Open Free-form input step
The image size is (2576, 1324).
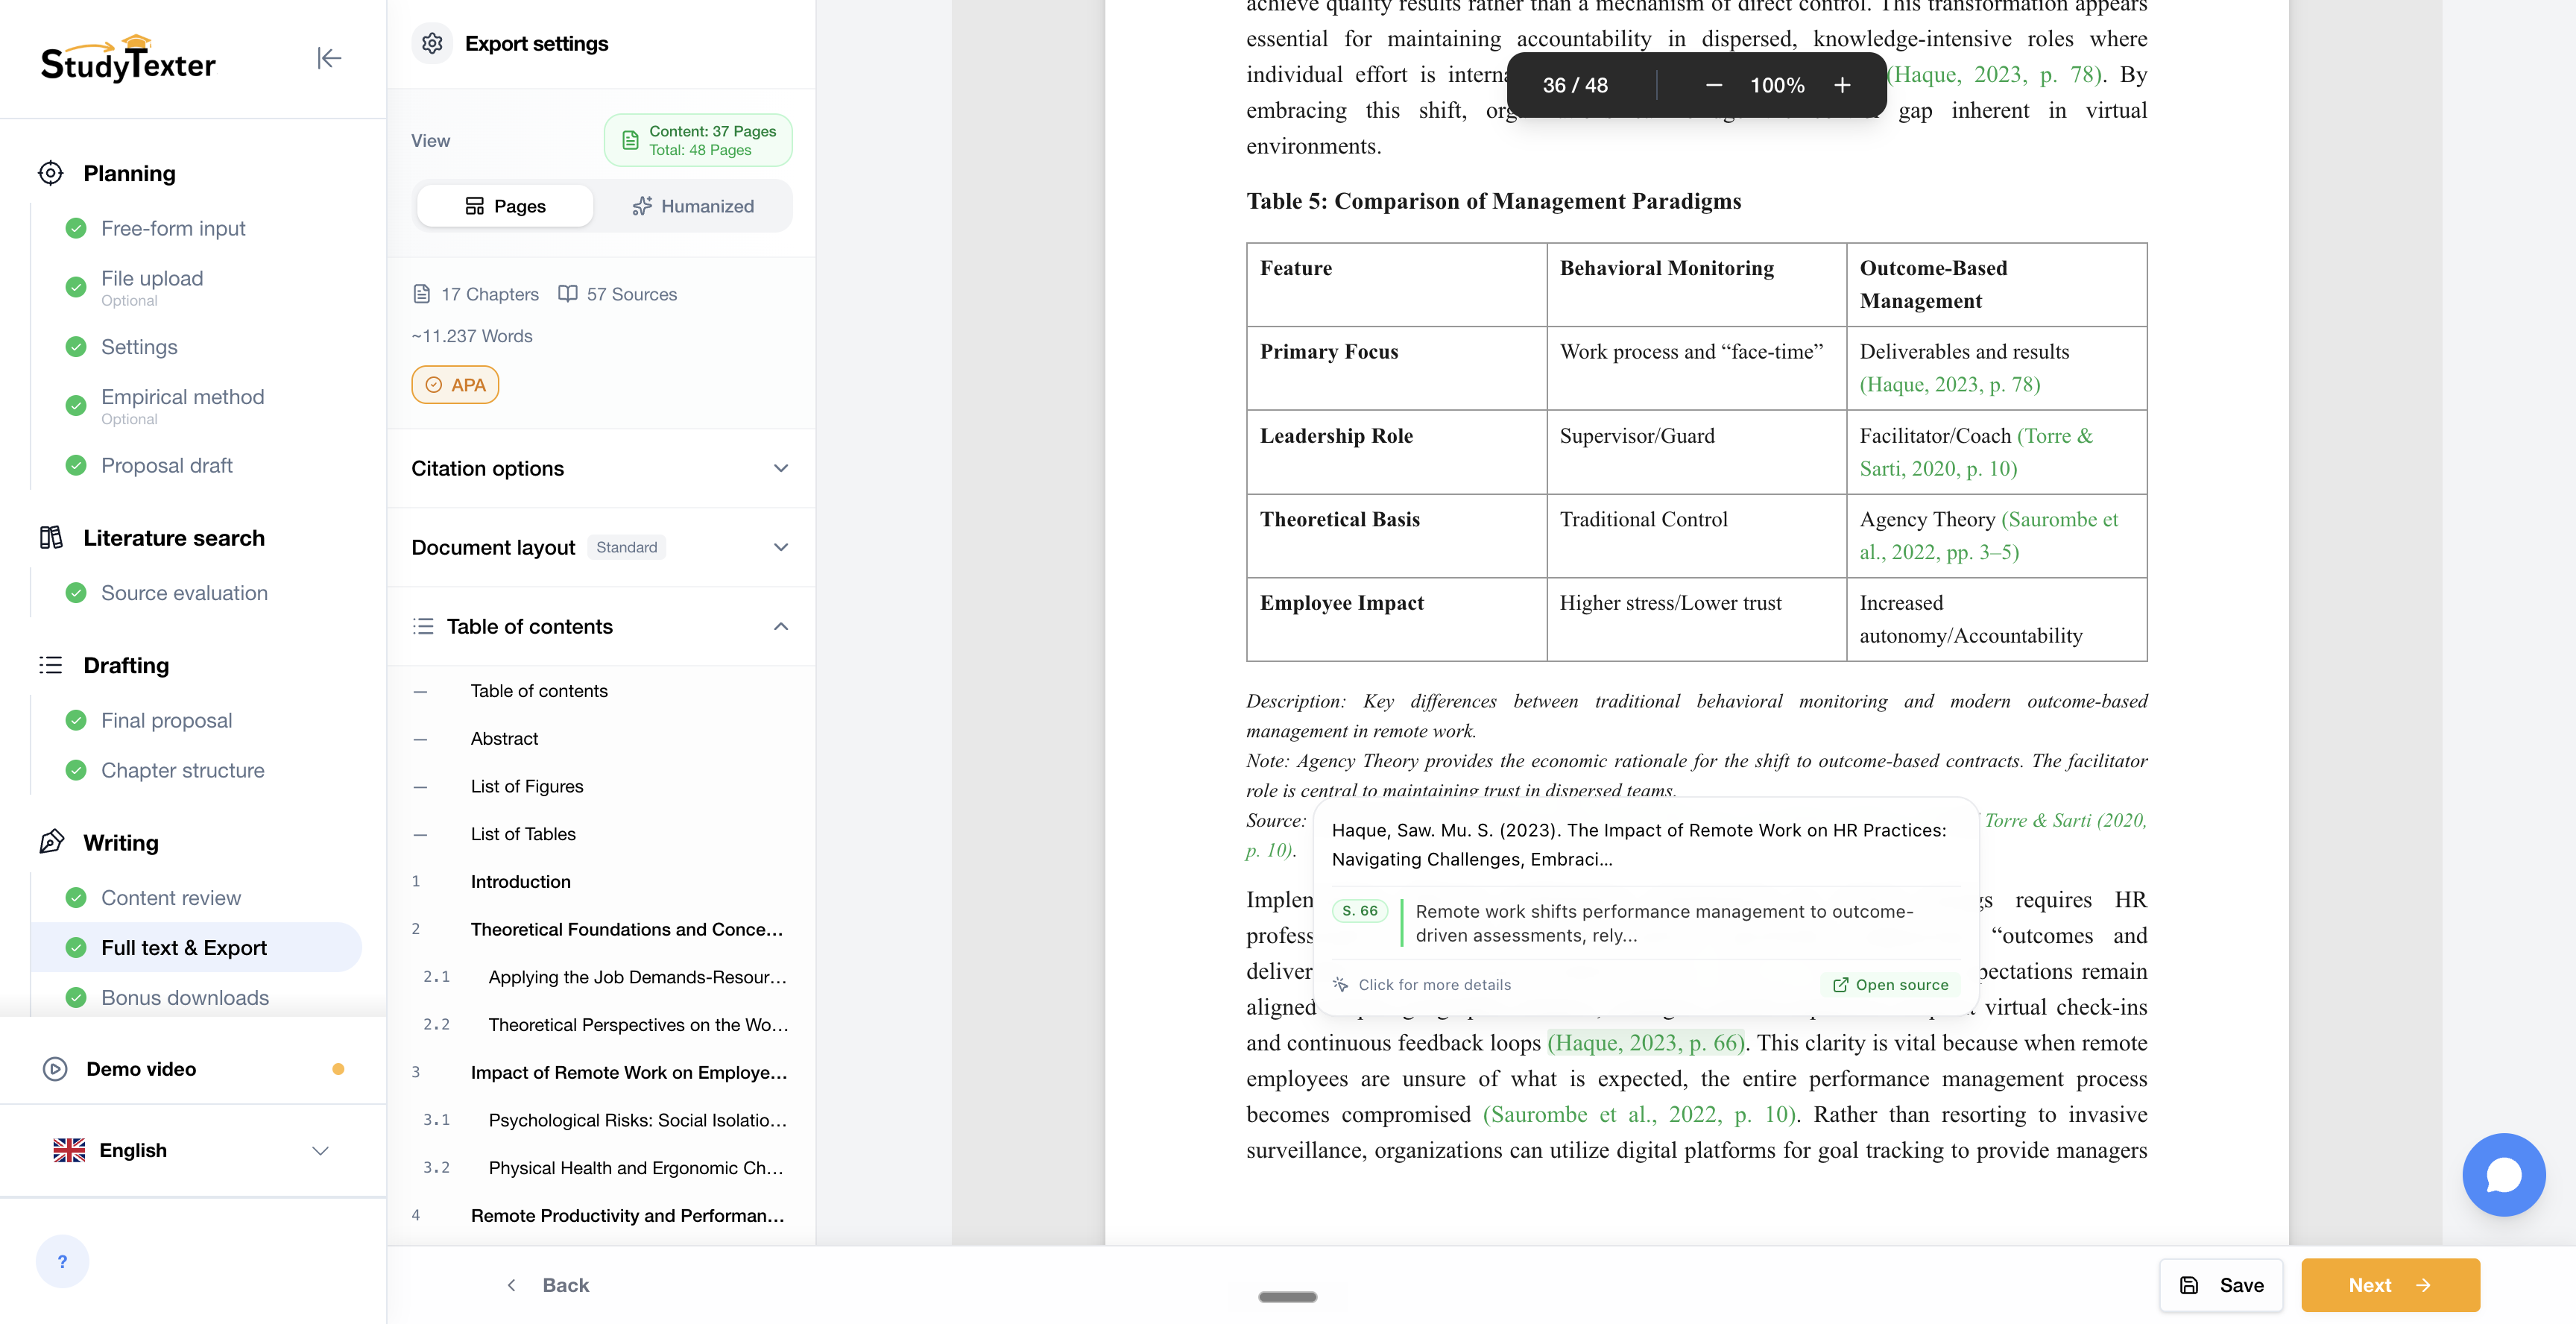pos(173,228)
